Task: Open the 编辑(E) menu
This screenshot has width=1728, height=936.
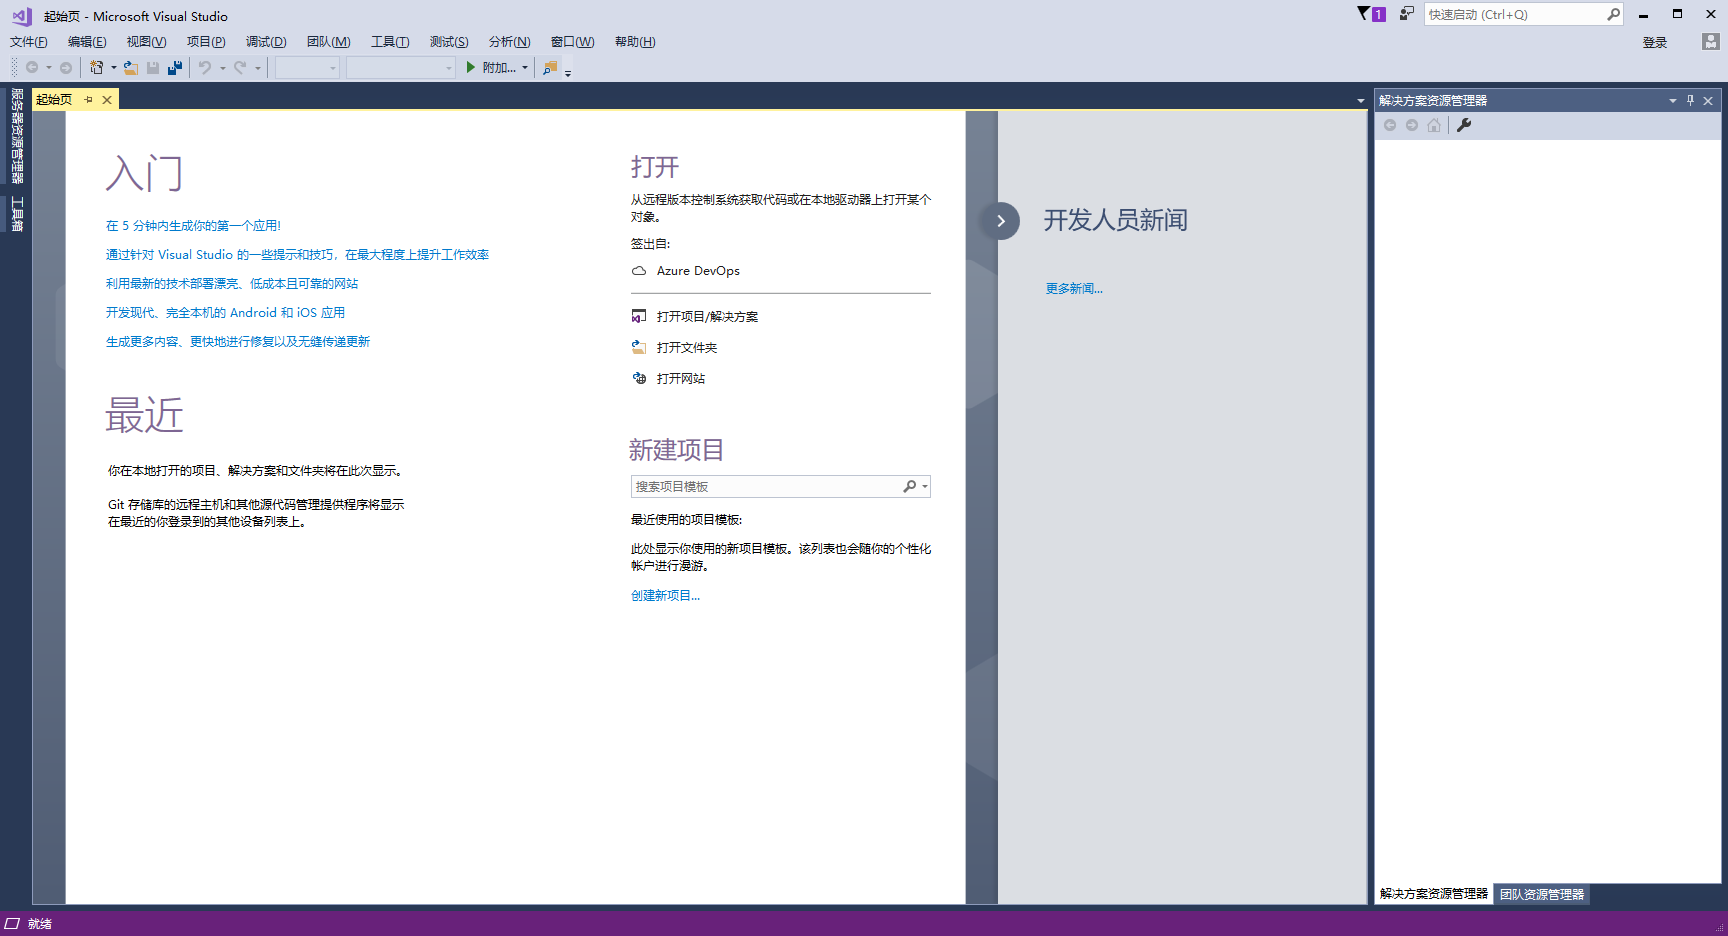Action: (87, 42)
